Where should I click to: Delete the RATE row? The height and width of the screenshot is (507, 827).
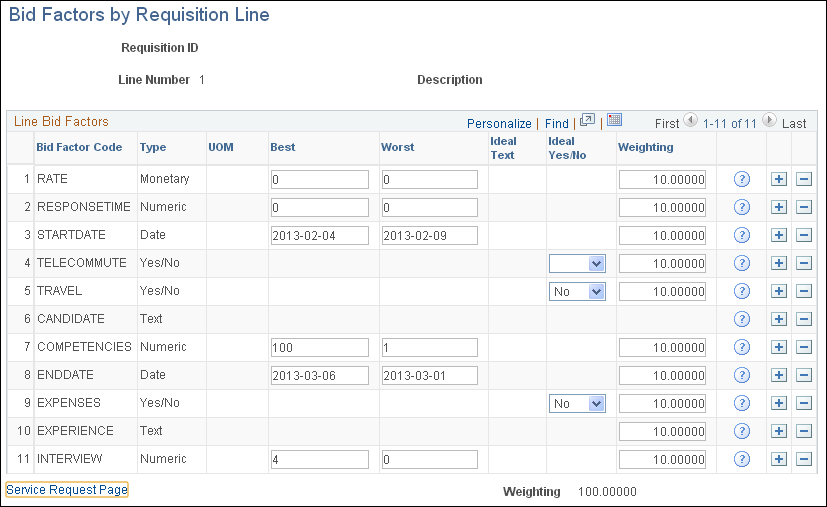point(803,179)
